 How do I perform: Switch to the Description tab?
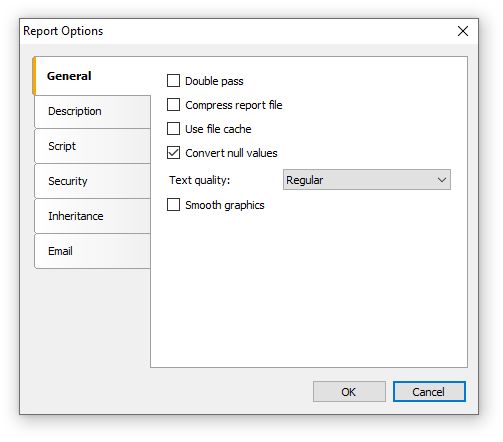click(92, 111)
